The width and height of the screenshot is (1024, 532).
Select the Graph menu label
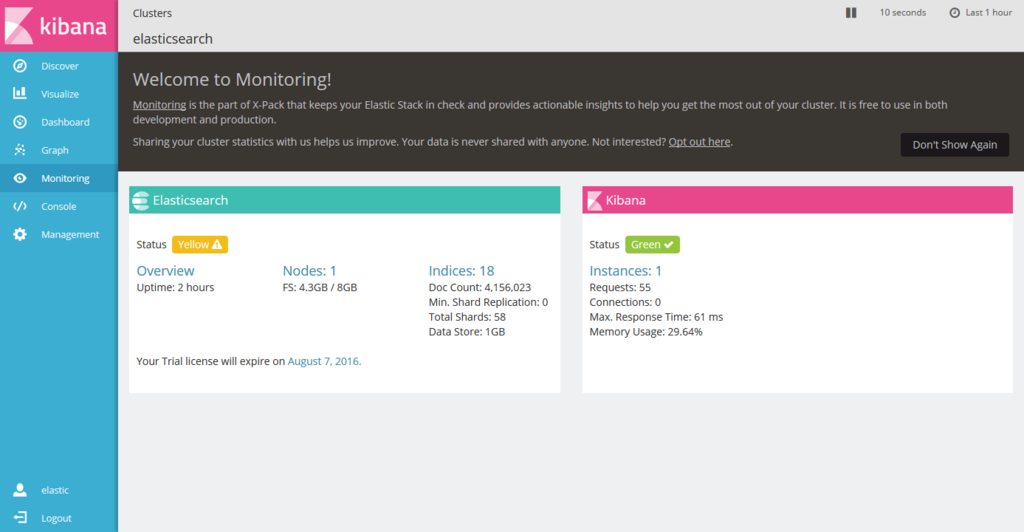click(55, 150)
